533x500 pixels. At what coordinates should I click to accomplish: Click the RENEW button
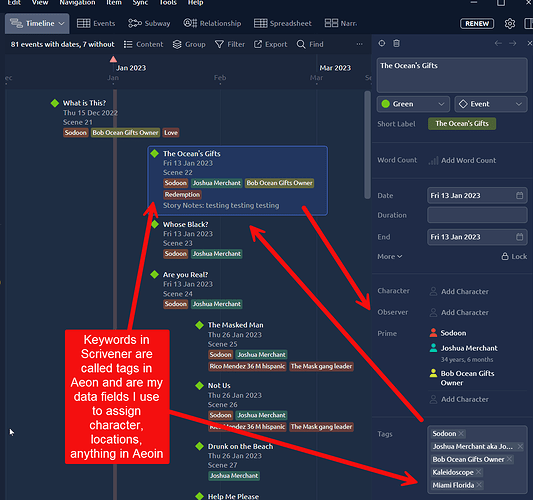[x=477, y=23]
